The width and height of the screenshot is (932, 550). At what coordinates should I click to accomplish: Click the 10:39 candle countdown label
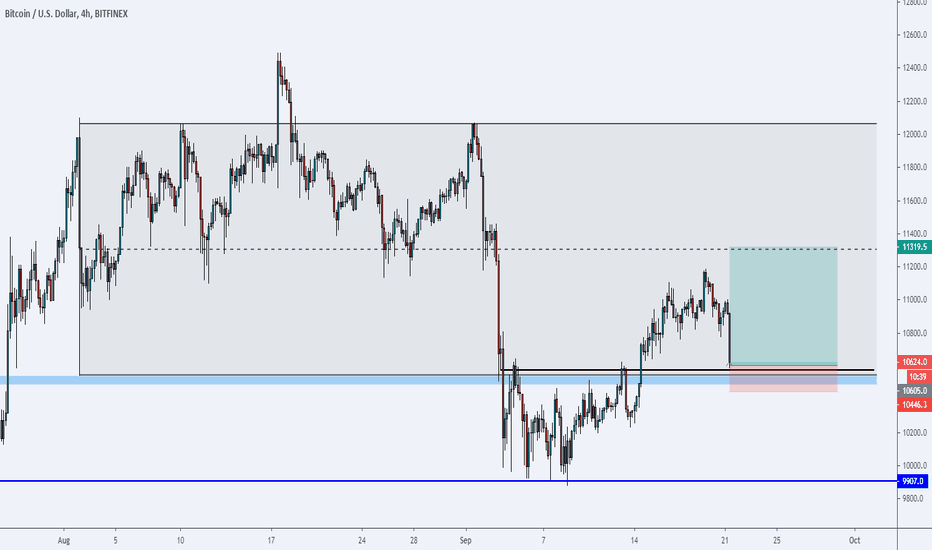[919, 376]
